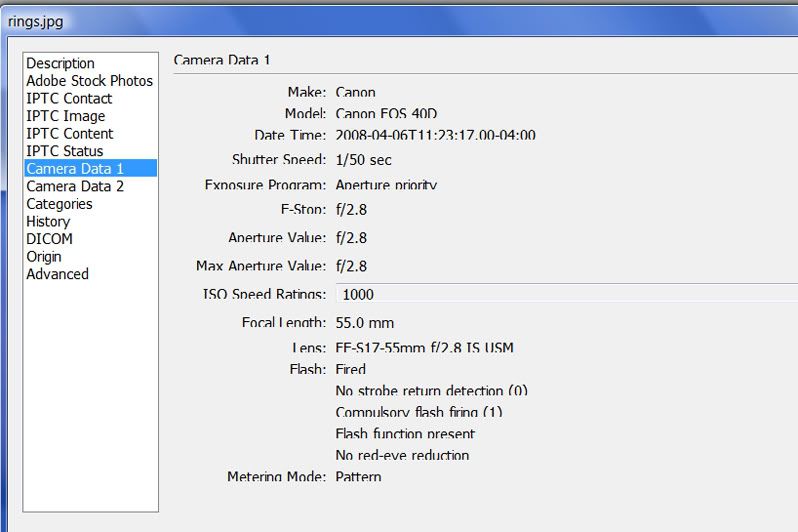Viewport: 798px width, 532px height.
Task: Select the highlighted Camera Data 1 entry
Action: (x=75, y=168)
